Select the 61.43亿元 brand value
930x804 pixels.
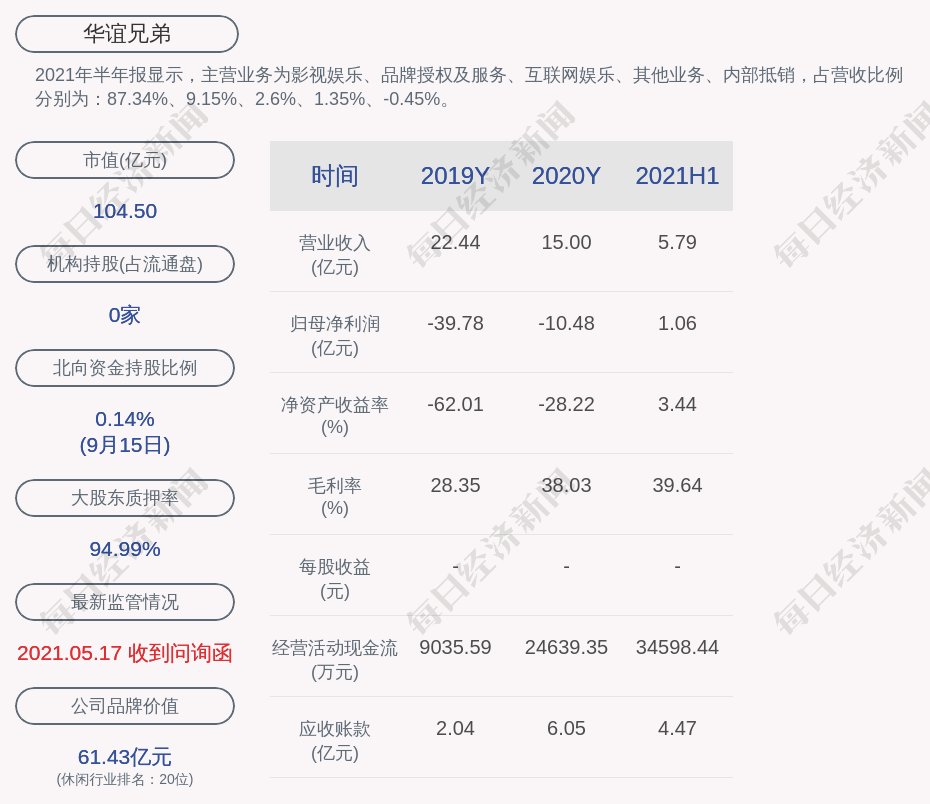[125, 757]
